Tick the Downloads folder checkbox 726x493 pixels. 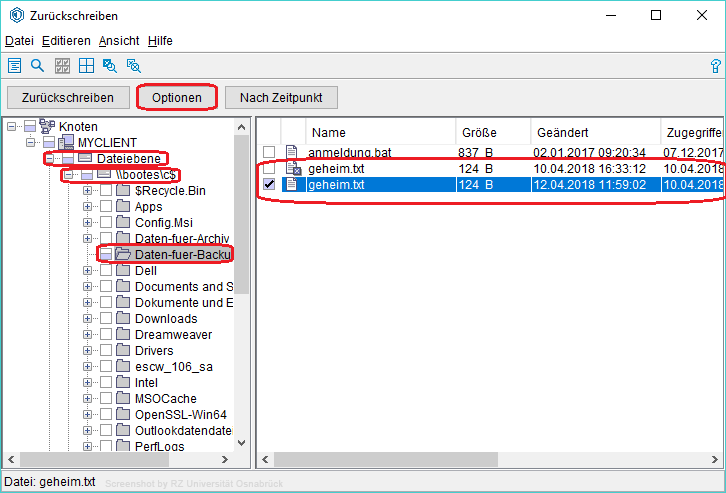click(x=106, y=319)
